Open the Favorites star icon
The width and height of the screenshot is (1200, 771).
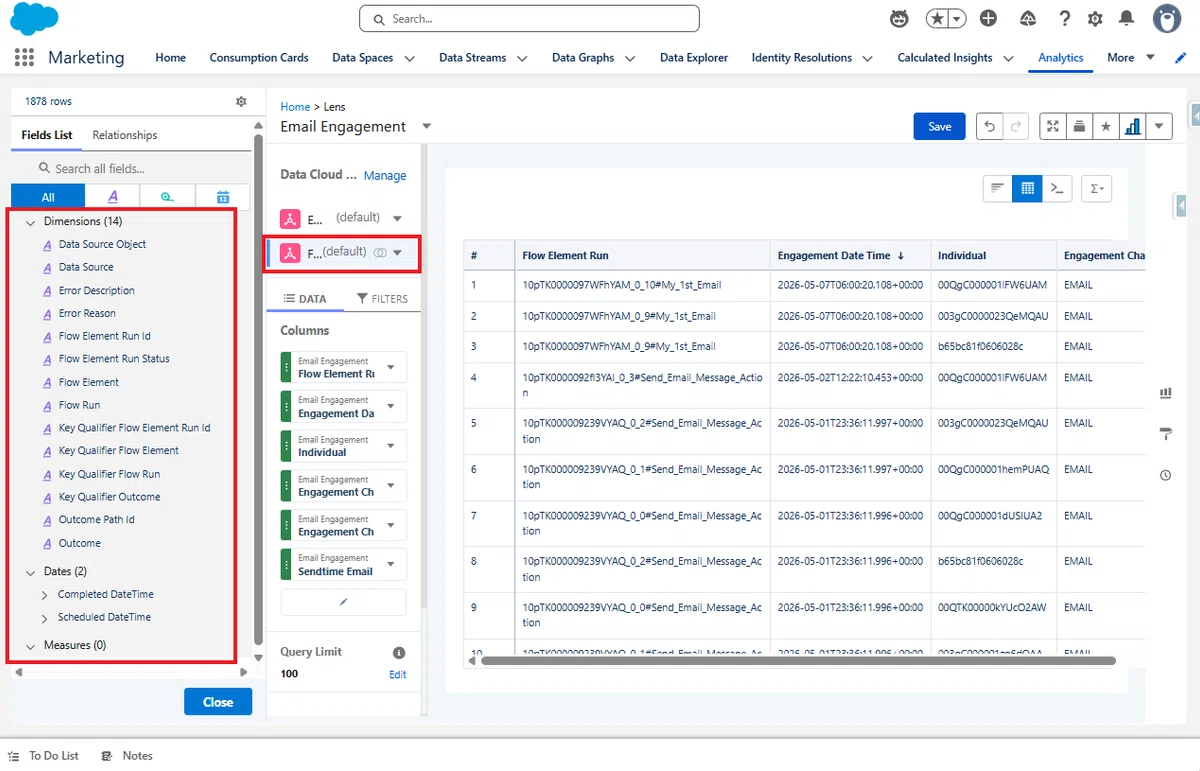(x=939, y=19)
